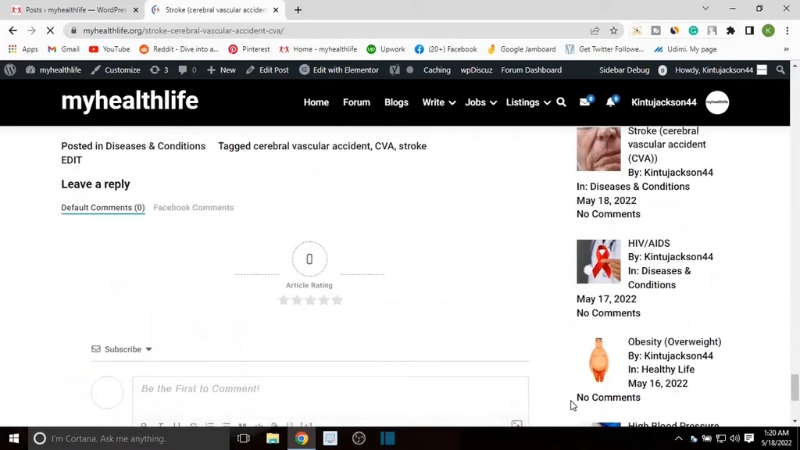Screen dimensions: 800x450
Task: Open the notifications bell icon
Action: [611, 102]
